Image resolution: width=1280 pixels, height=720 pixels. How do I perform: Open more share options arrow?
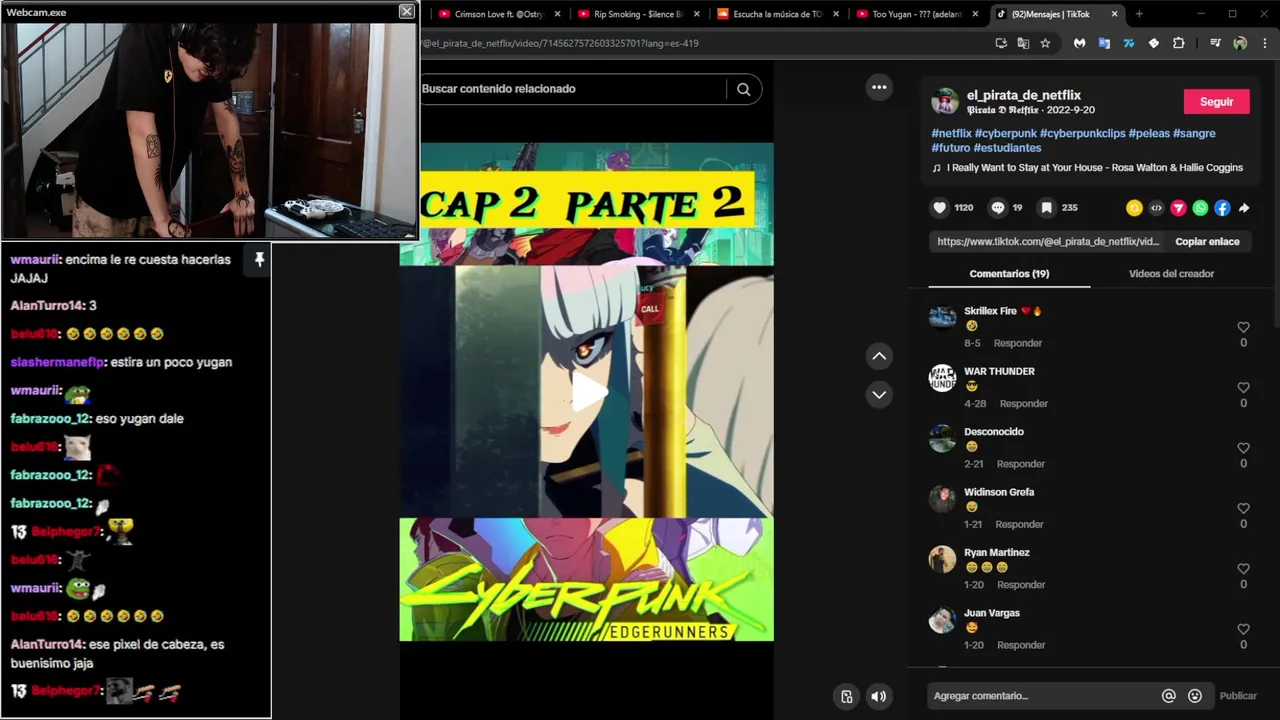click(1244, 208)
